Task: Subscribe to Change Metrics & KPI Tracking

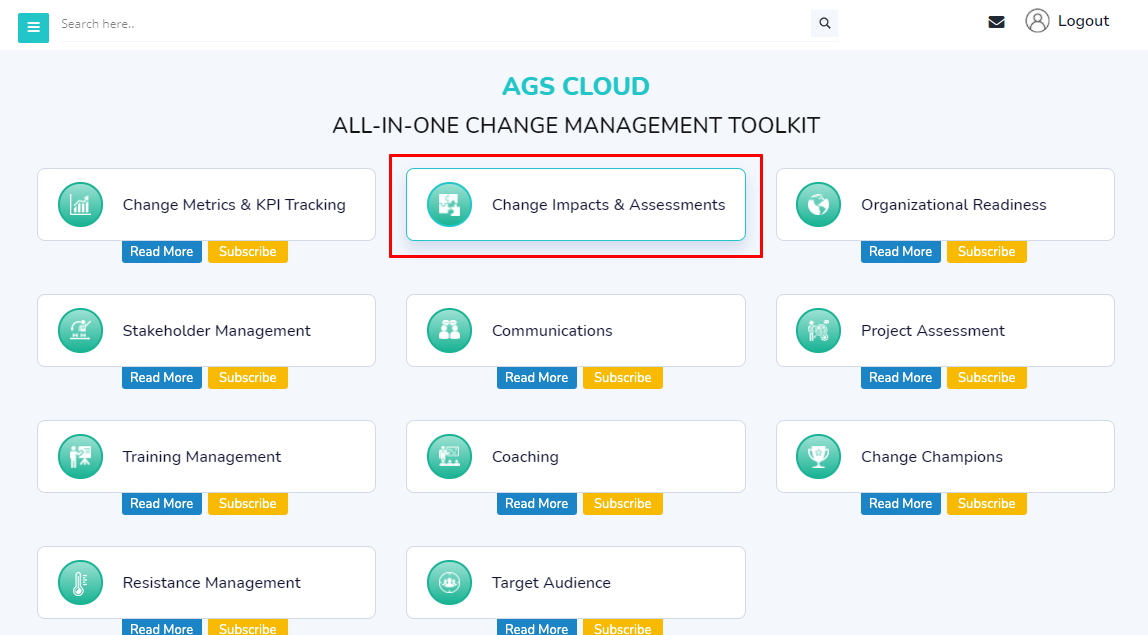Action: coord(247,251)
